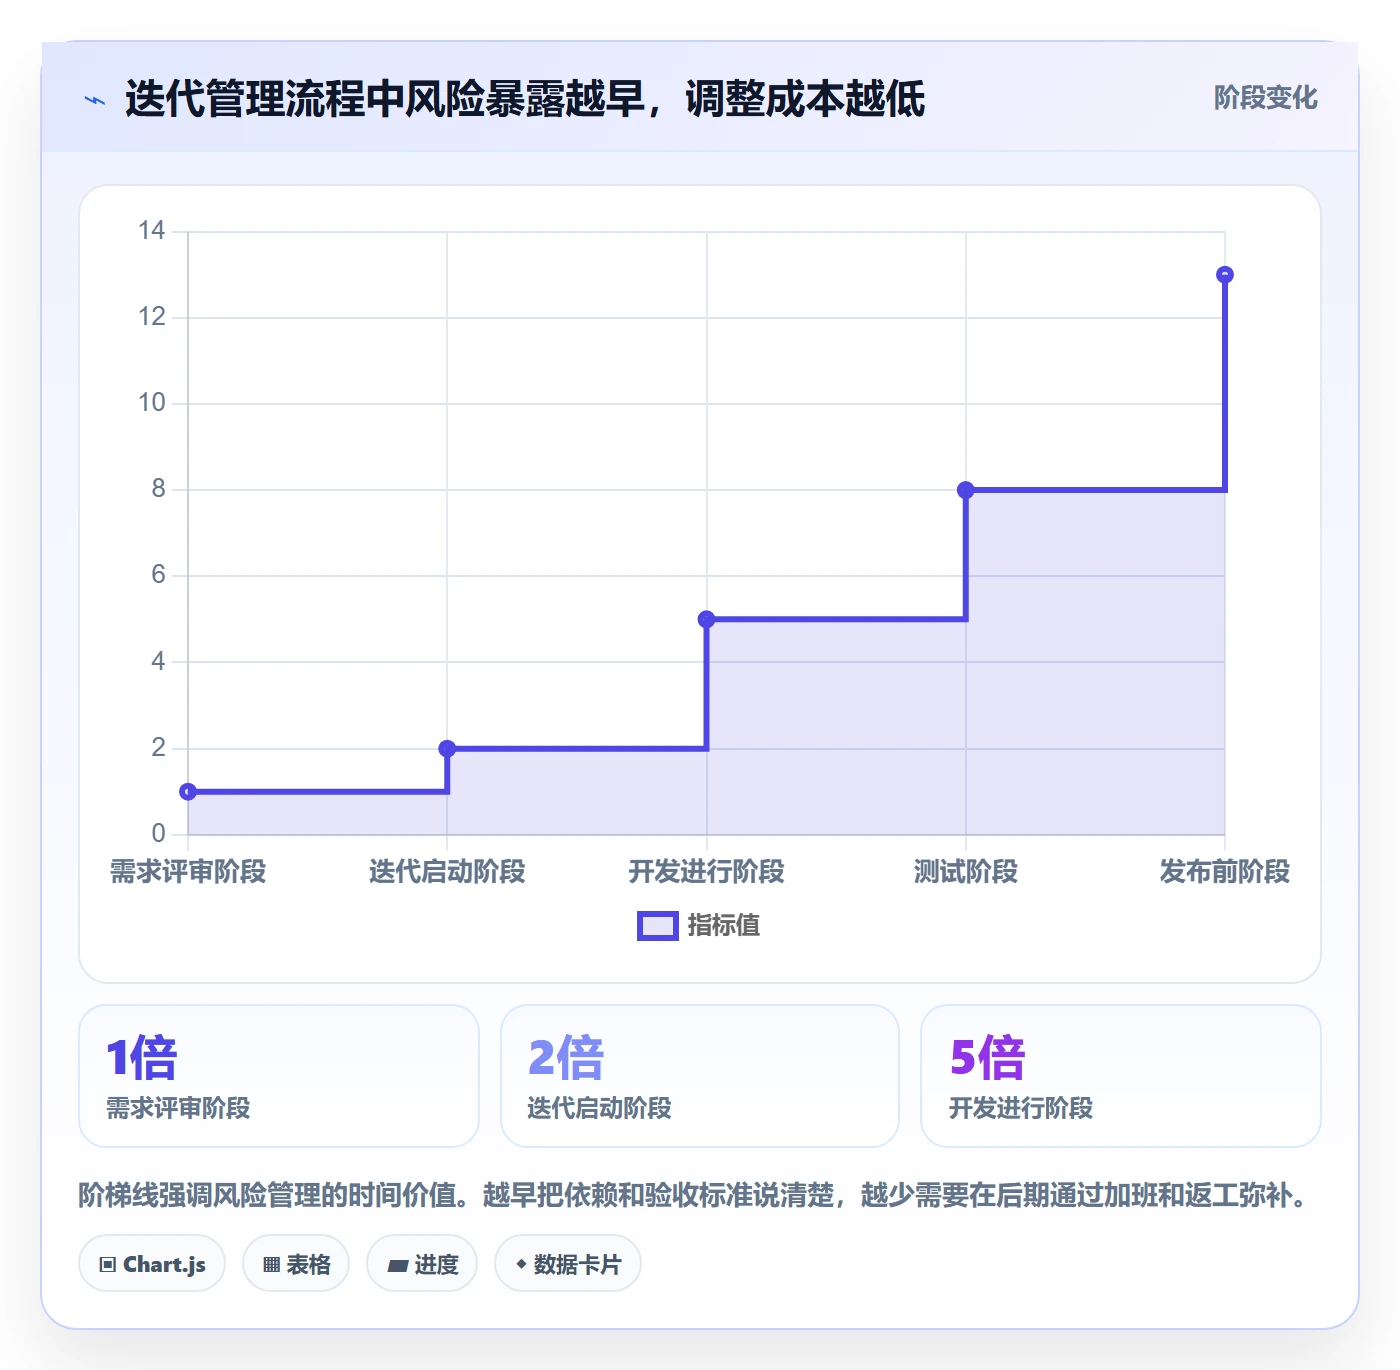Click the y-axis value 14
Screen dimensions: 1400x1370
click(x=152, y=231)
